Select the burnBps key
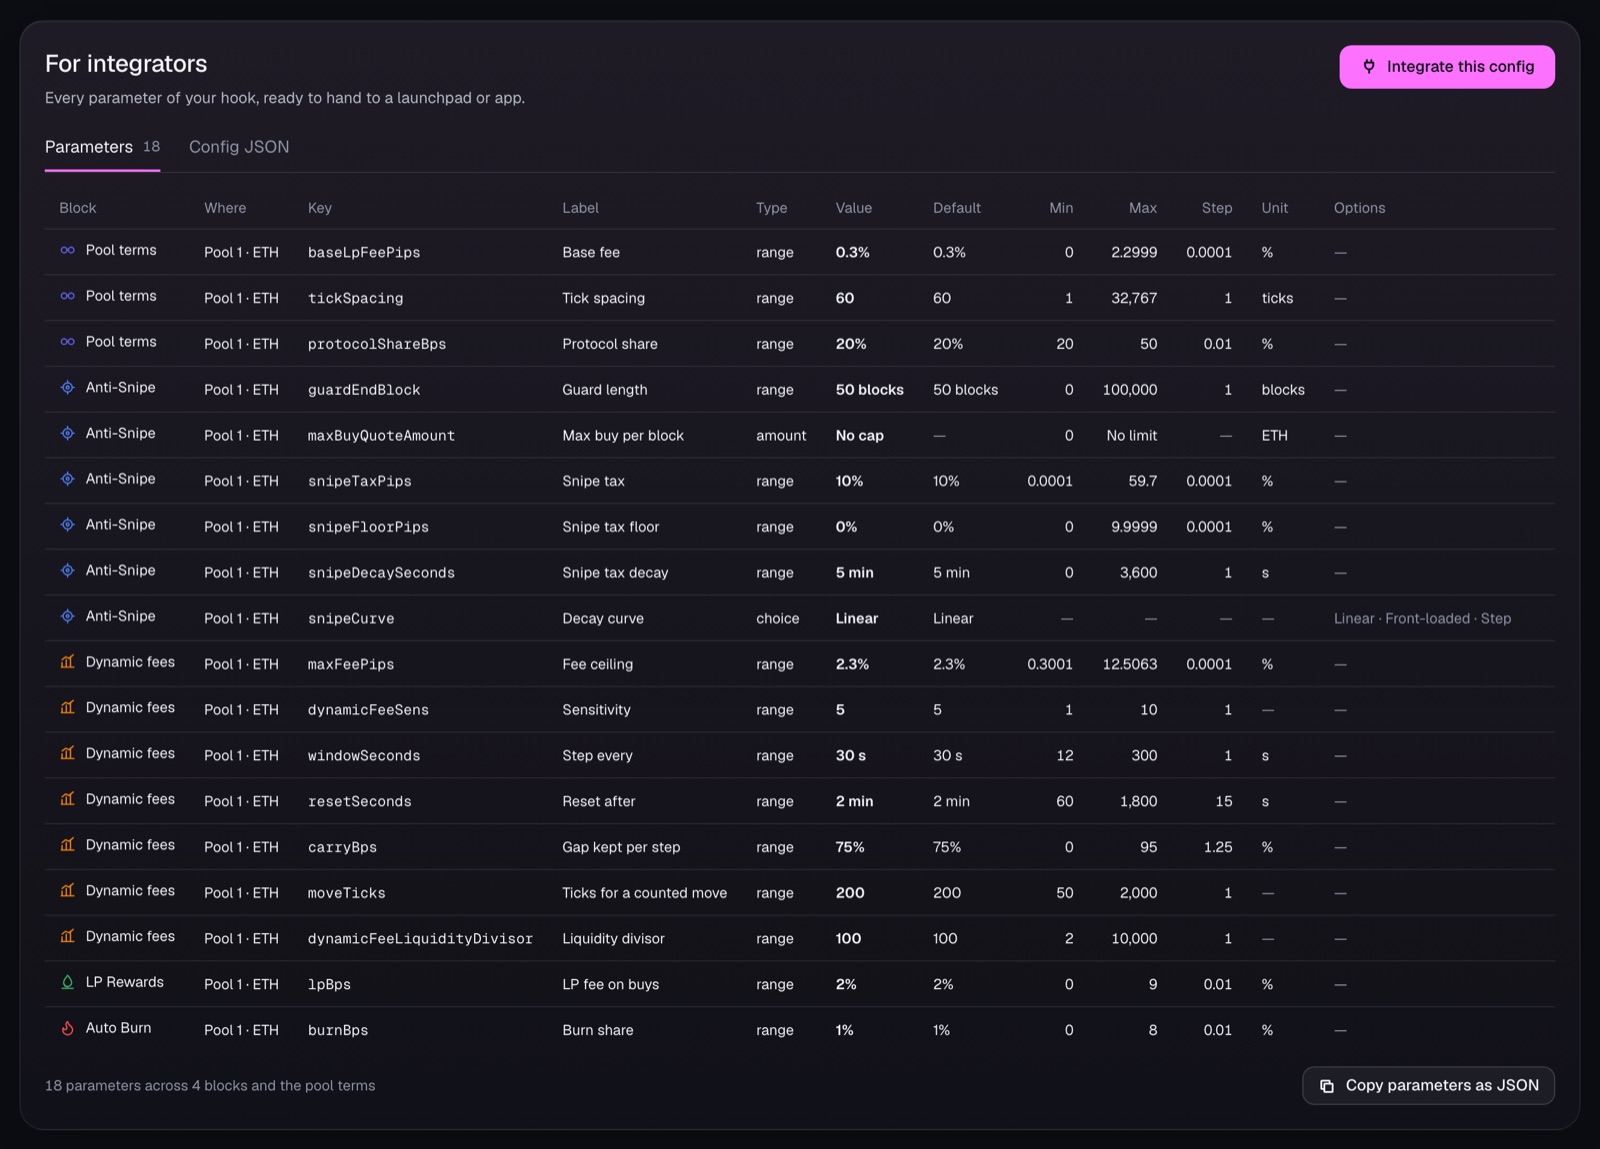1600x1149 pixels. point(338,1030)
